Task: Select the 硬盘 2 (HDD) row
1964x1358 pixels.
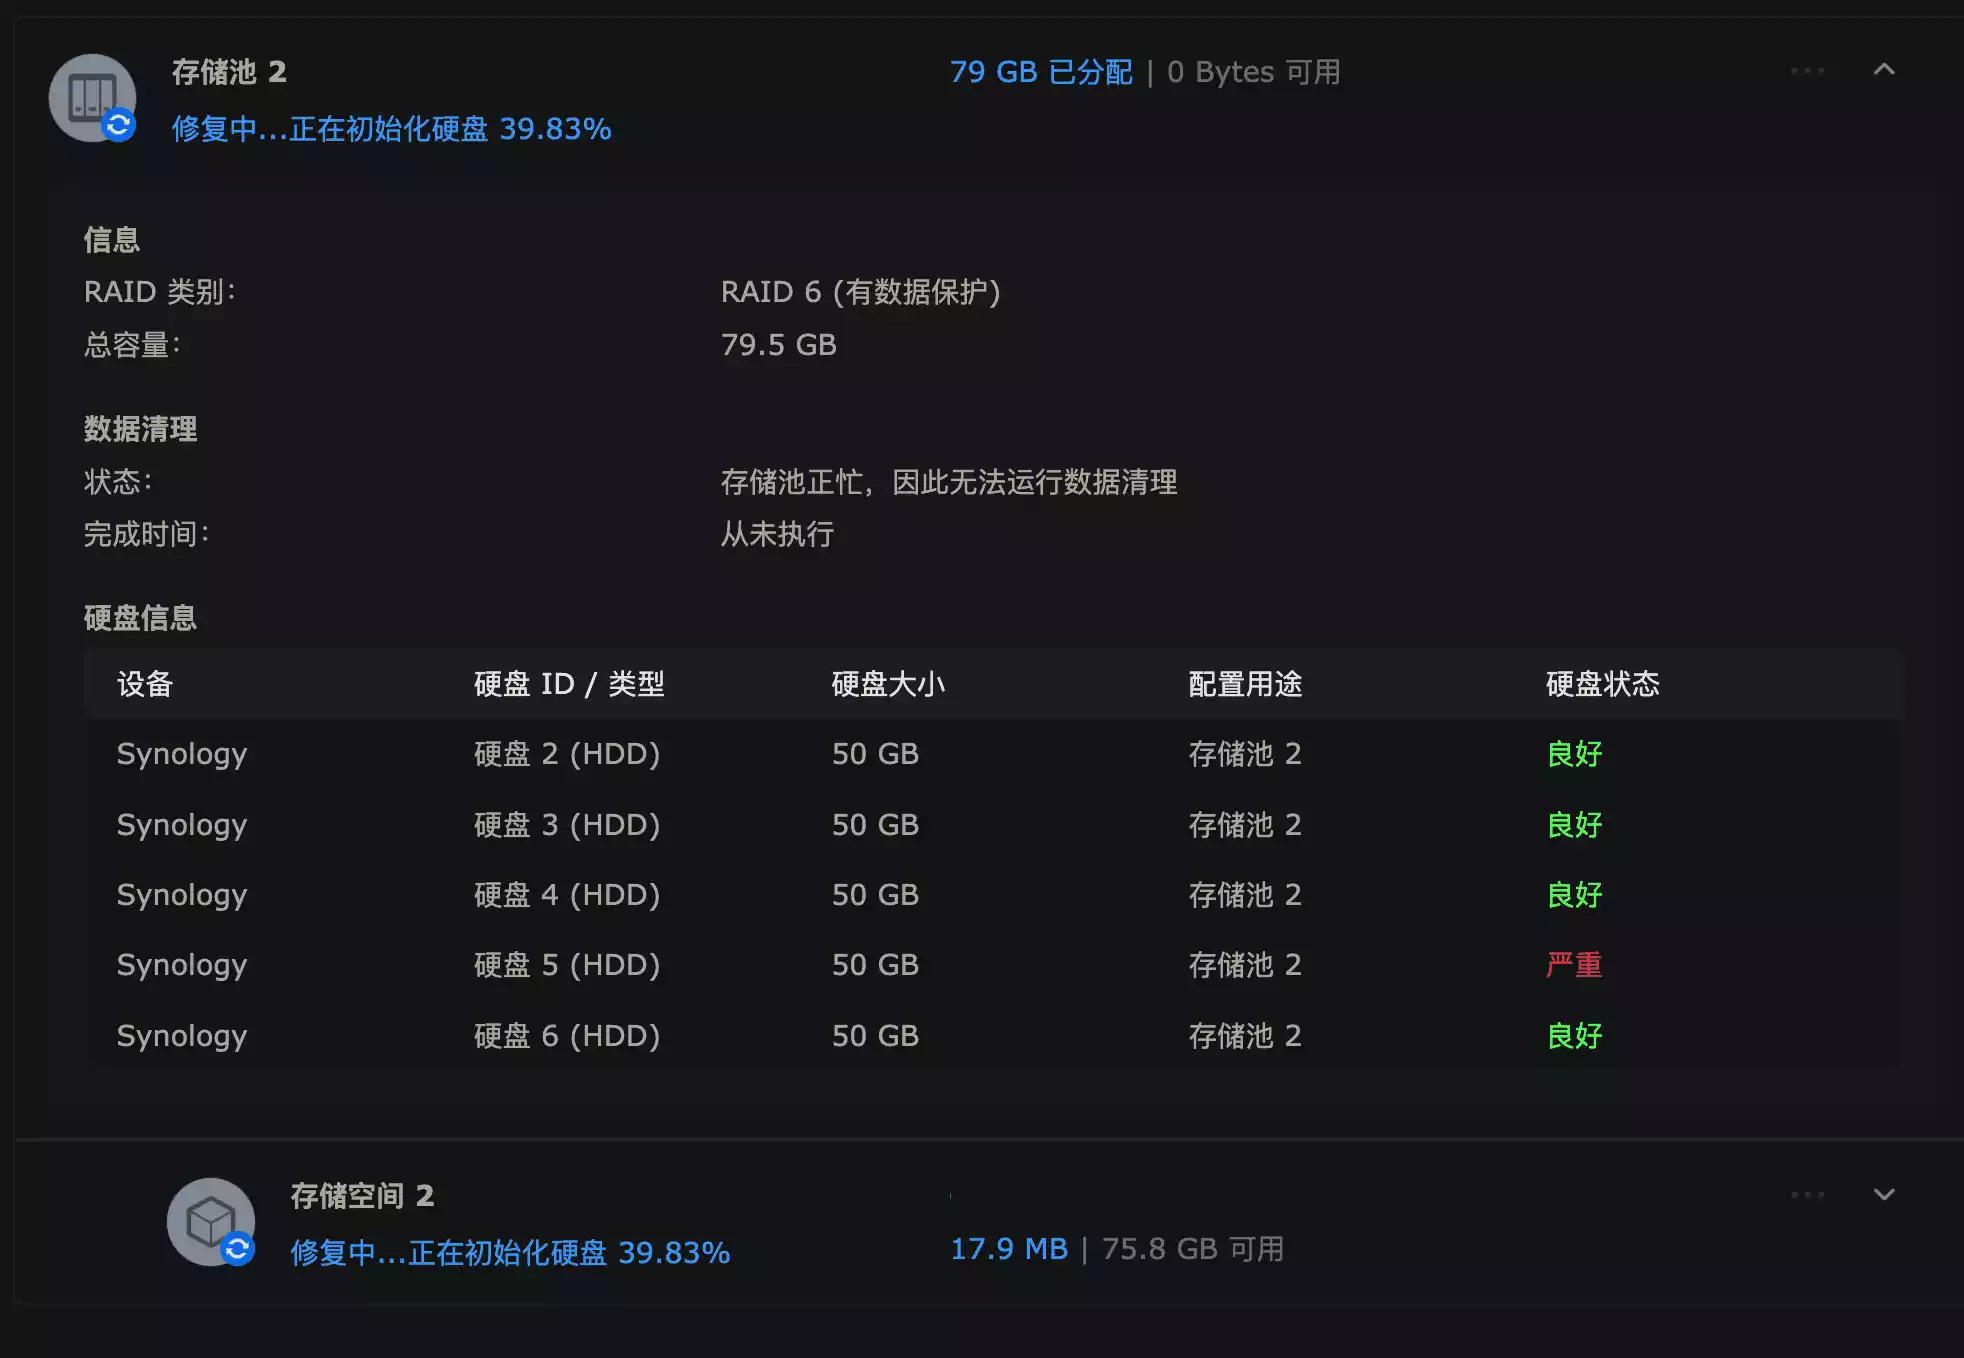Action: click(x=566, y=754)
